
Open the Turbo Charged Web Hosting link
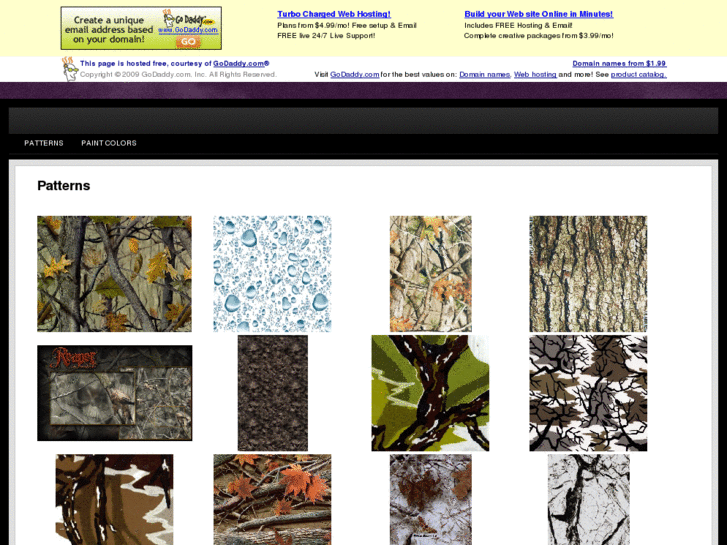tap(334, 14)
